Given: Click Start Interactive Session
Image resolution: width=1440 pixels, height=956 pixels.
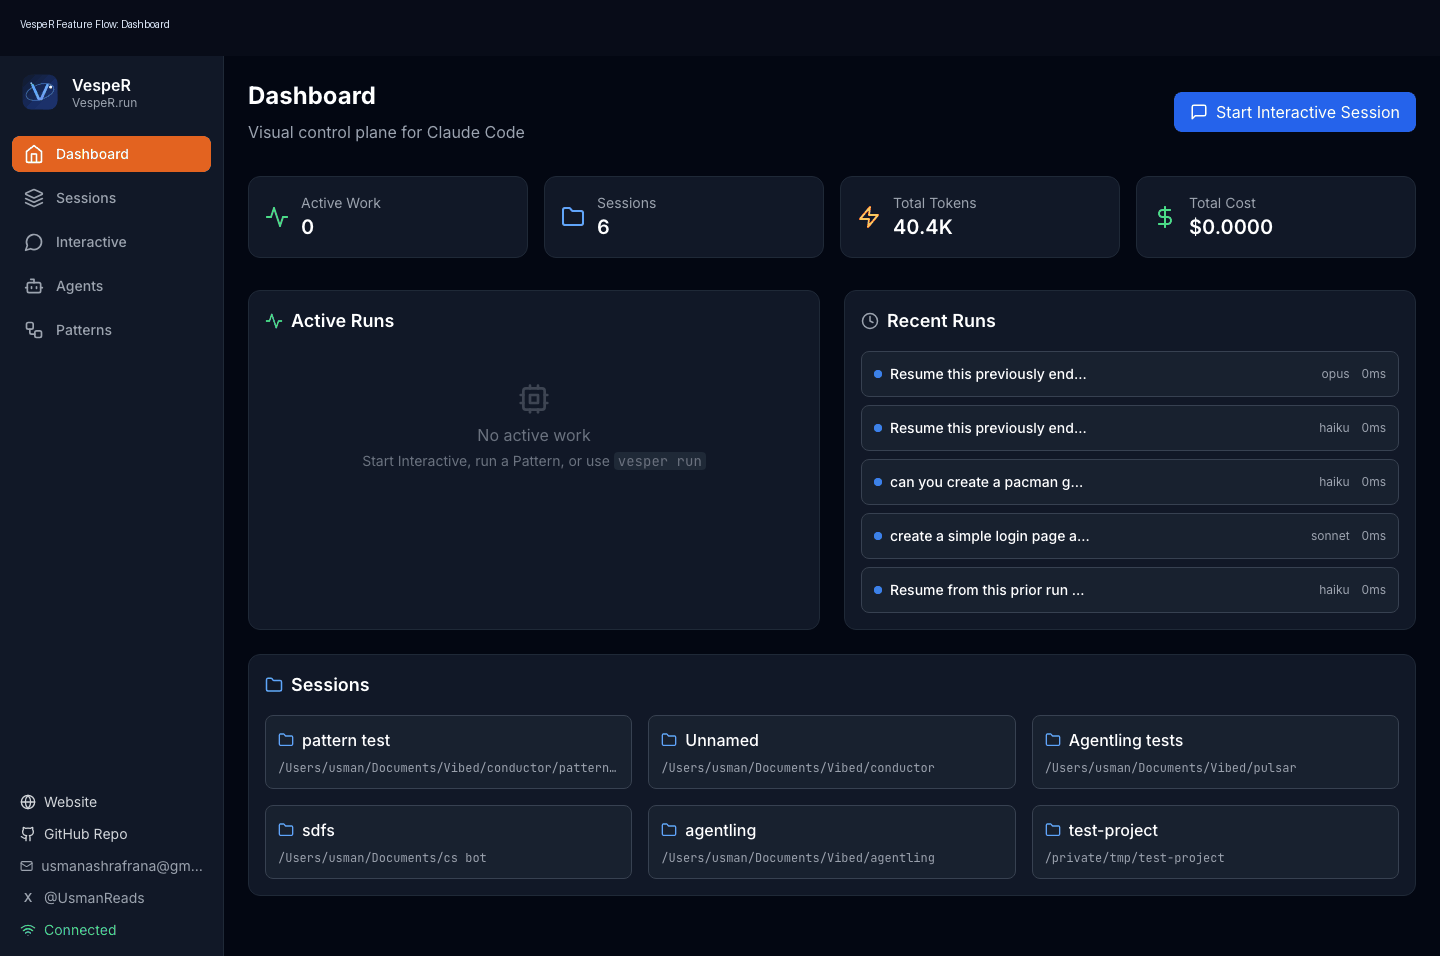Looking at the screenshot, I should 1294,112.
